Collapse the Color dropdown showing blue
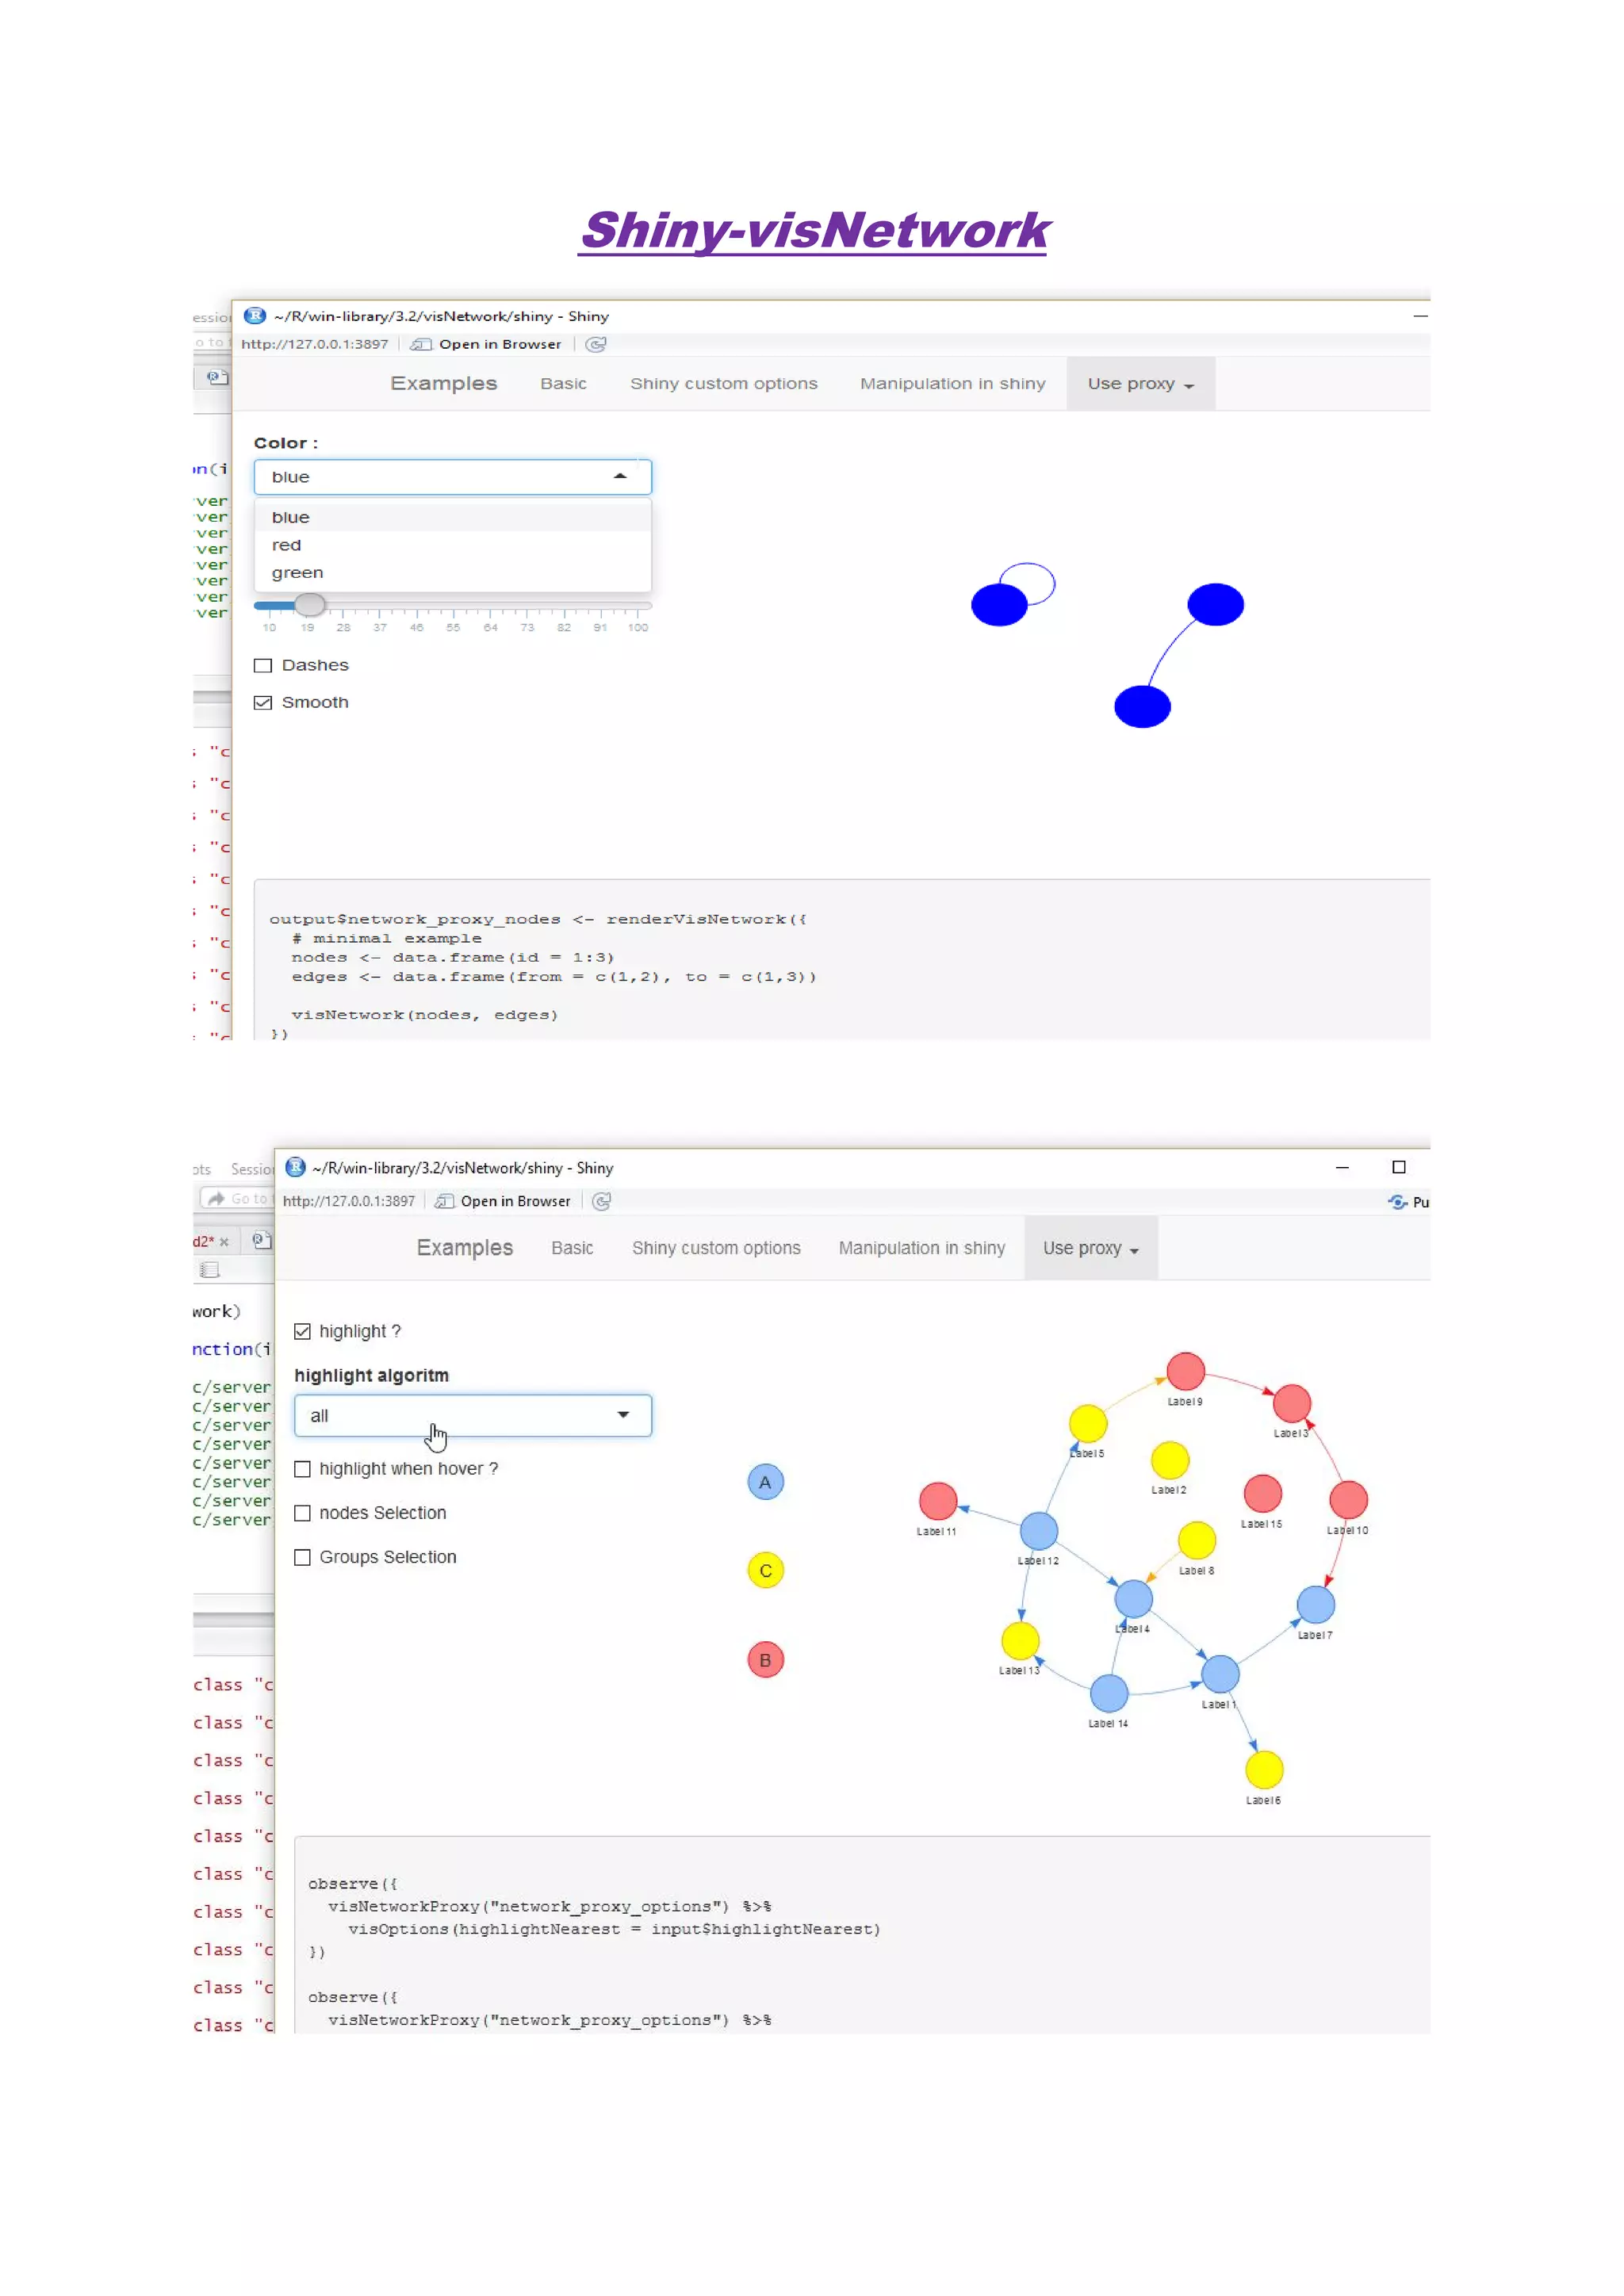This screenshot has width=1624, height=2296. click(x=452, y=477)
